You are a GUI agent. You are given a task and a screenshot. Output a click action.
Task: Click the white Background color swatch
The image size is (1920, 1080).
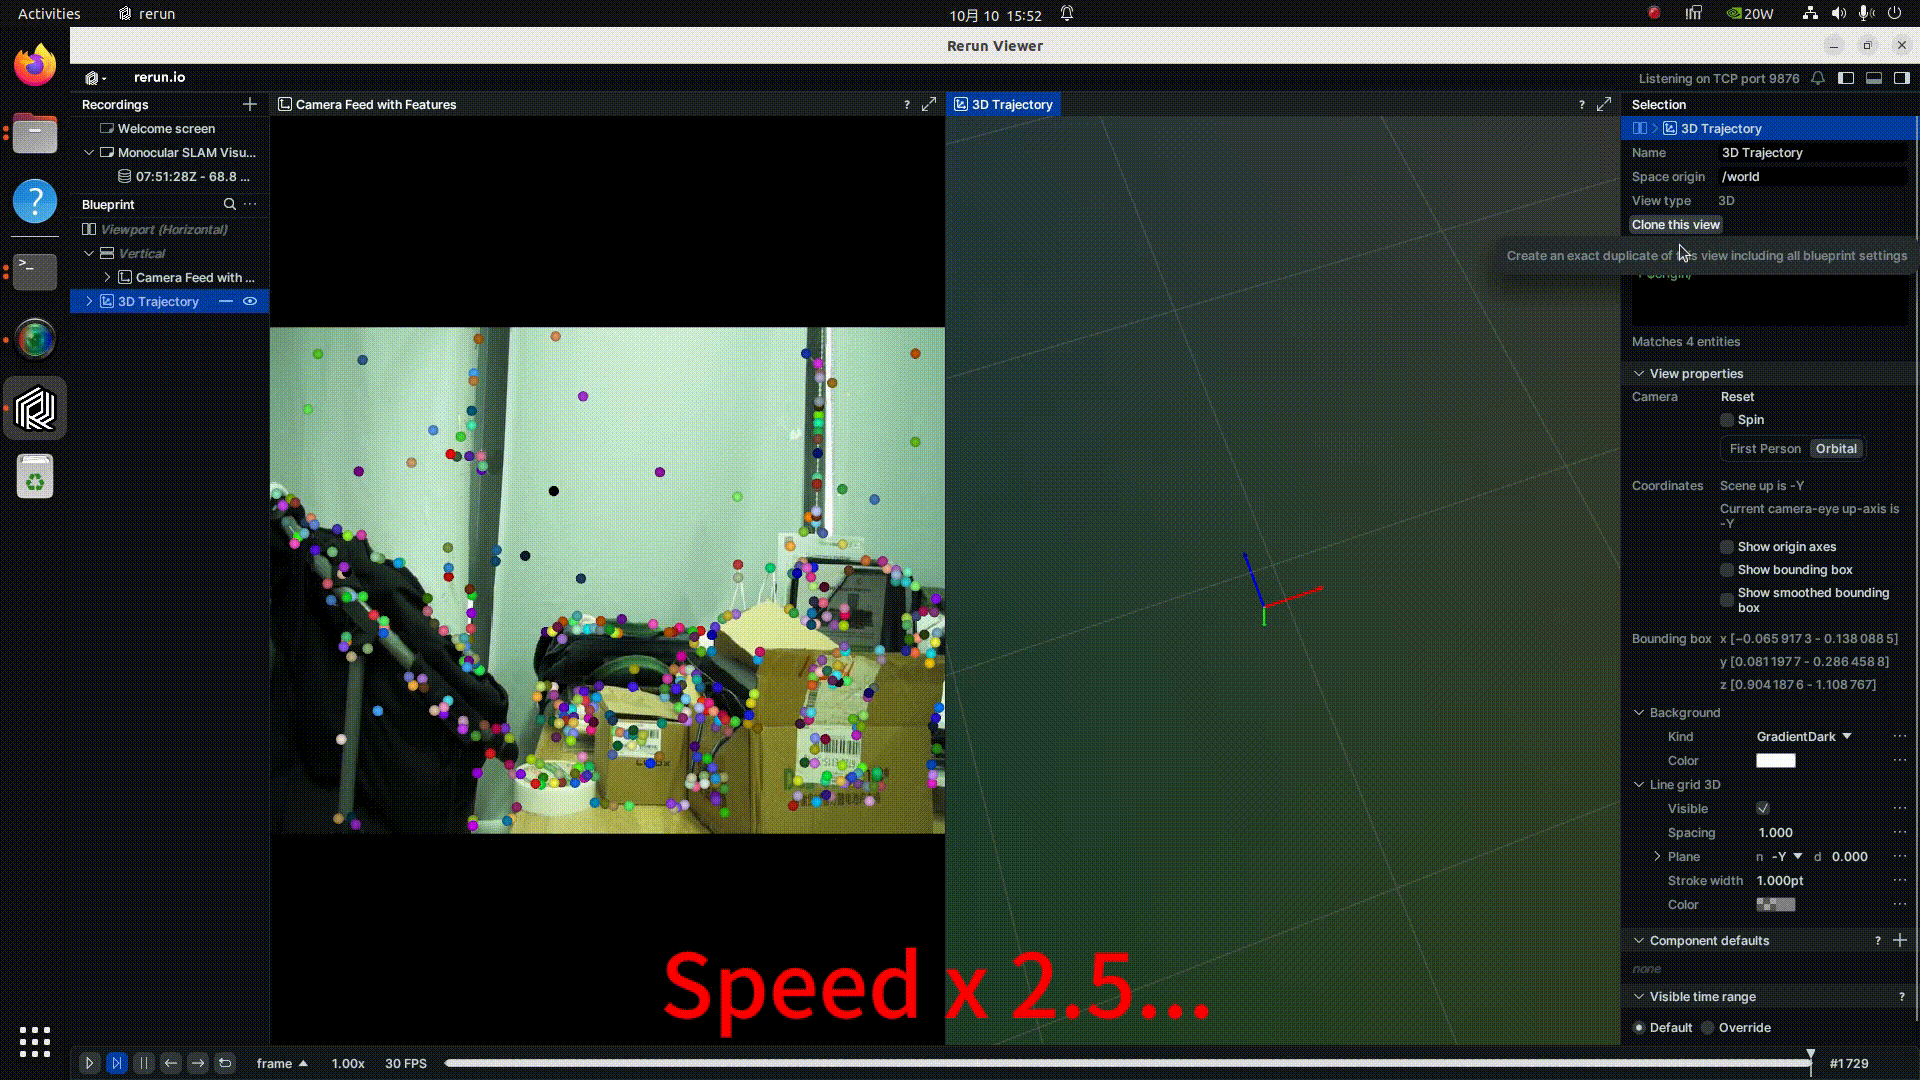point(1776,760)
